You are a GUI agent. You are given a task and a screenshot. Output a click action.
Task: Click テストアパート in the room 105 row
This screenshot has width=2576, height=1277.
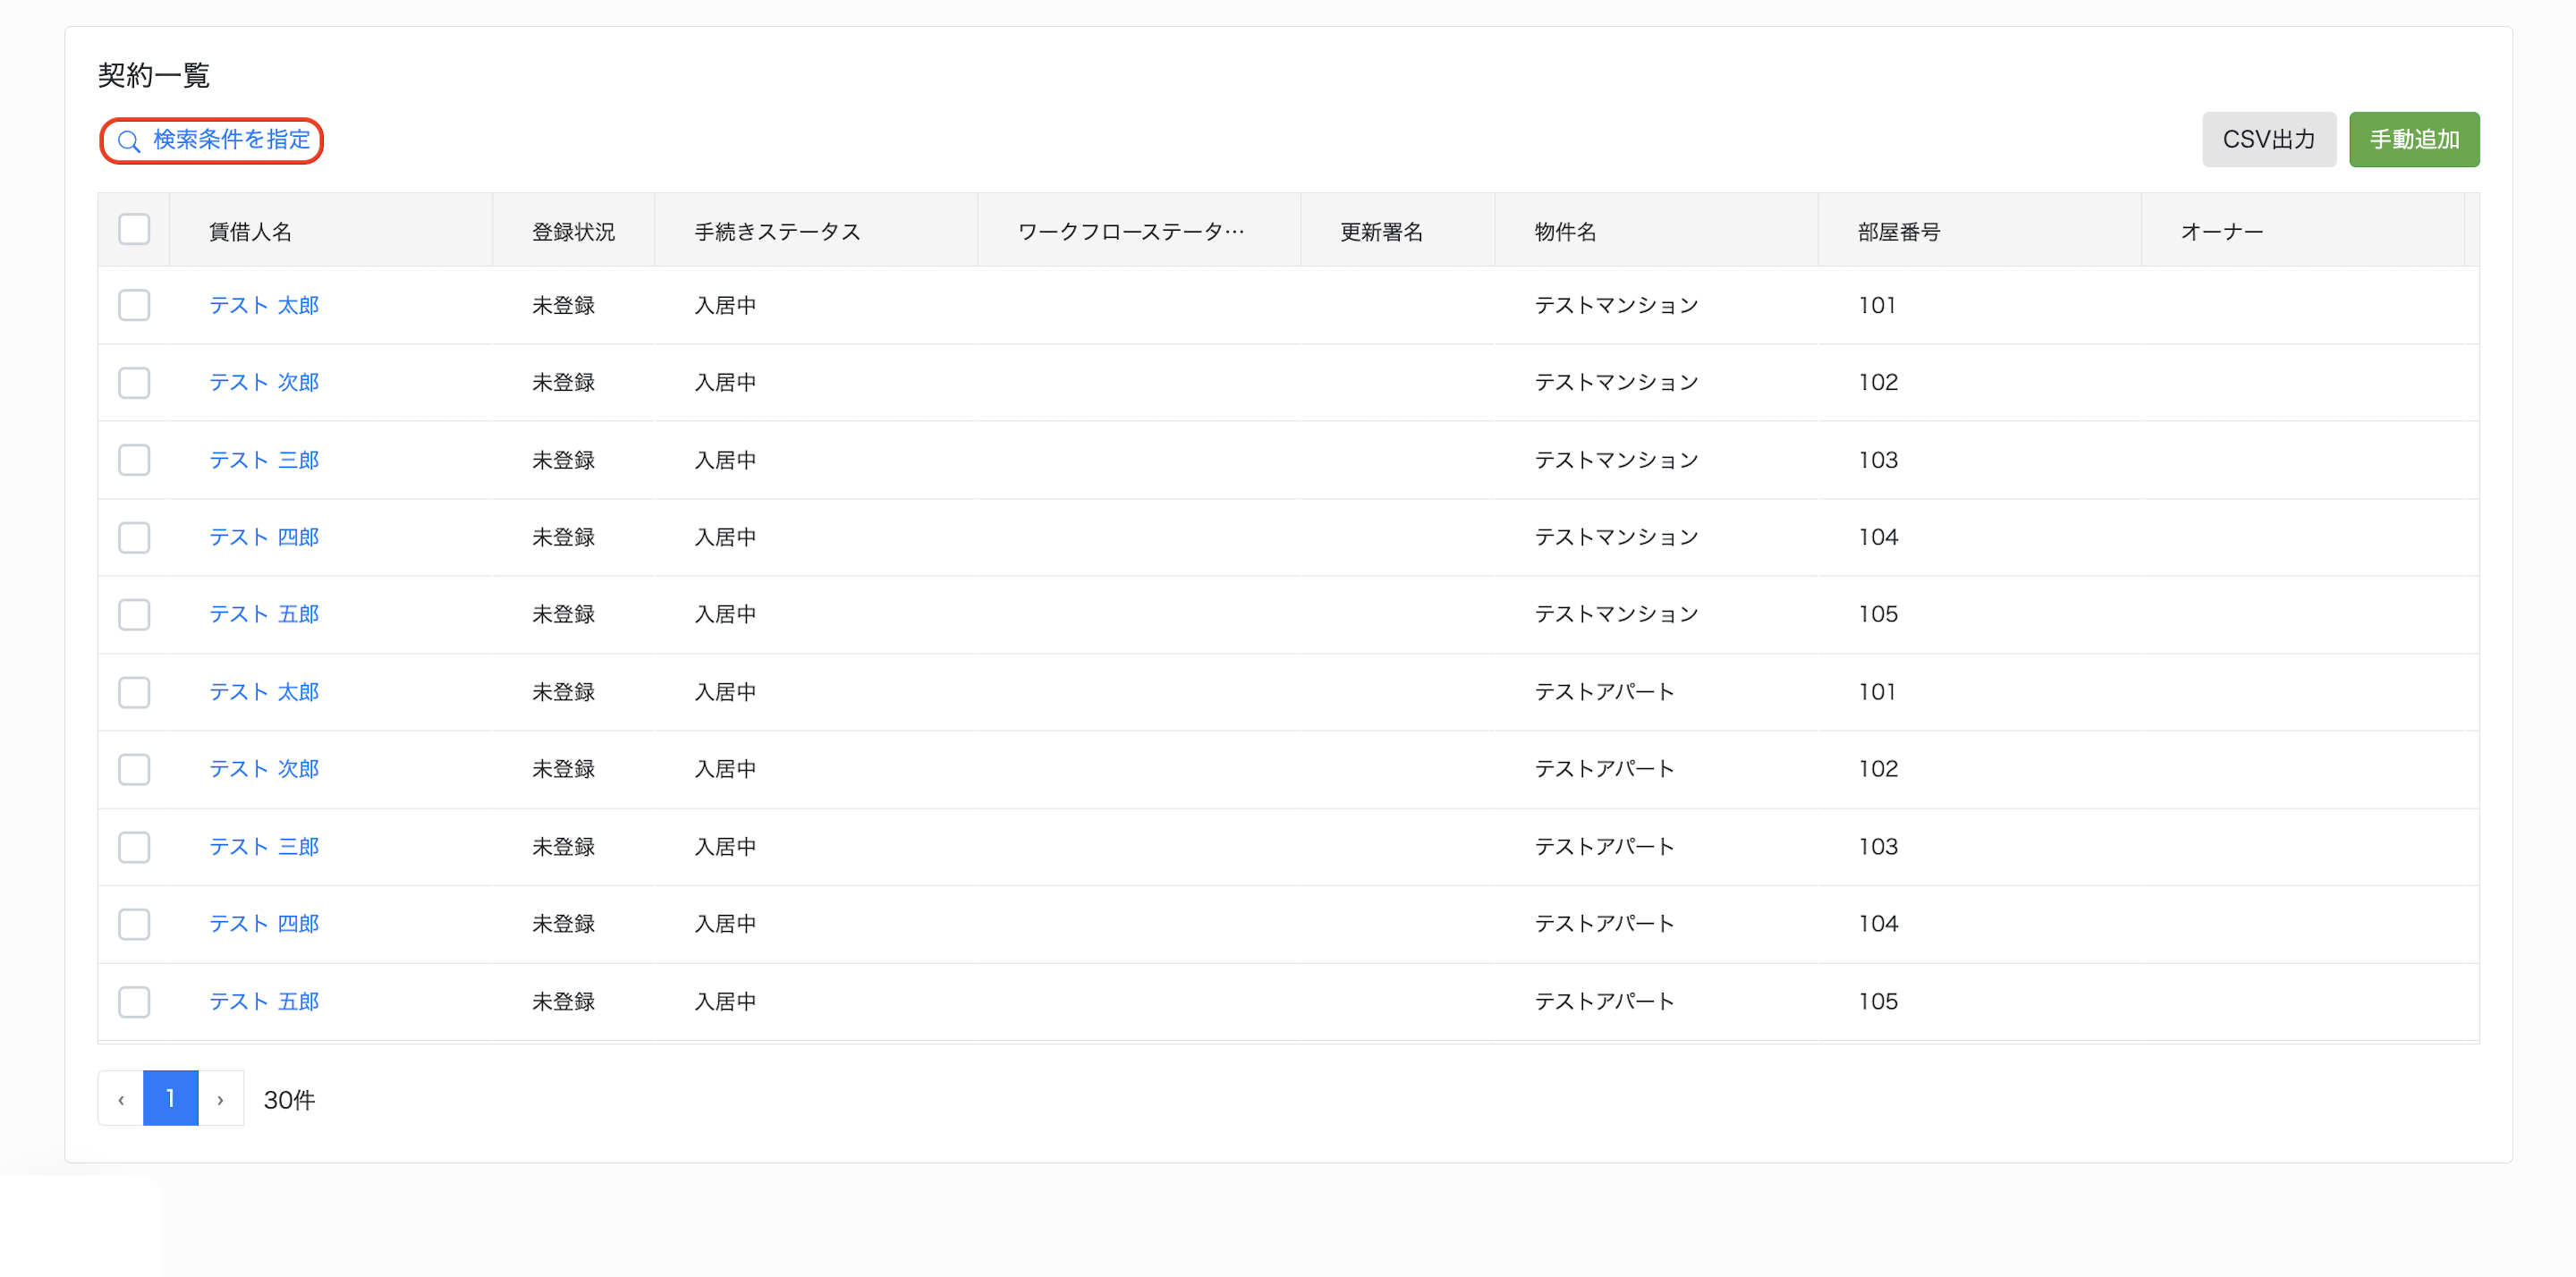point(1604,1001)
